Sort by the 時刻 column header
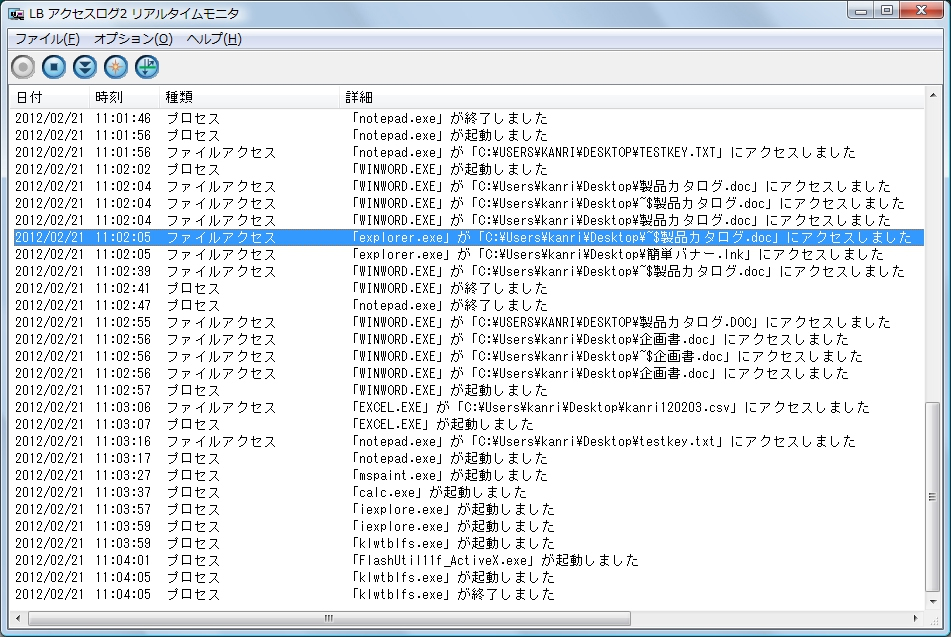The height and width of the screenshot is (637, 951). (109, 98)
